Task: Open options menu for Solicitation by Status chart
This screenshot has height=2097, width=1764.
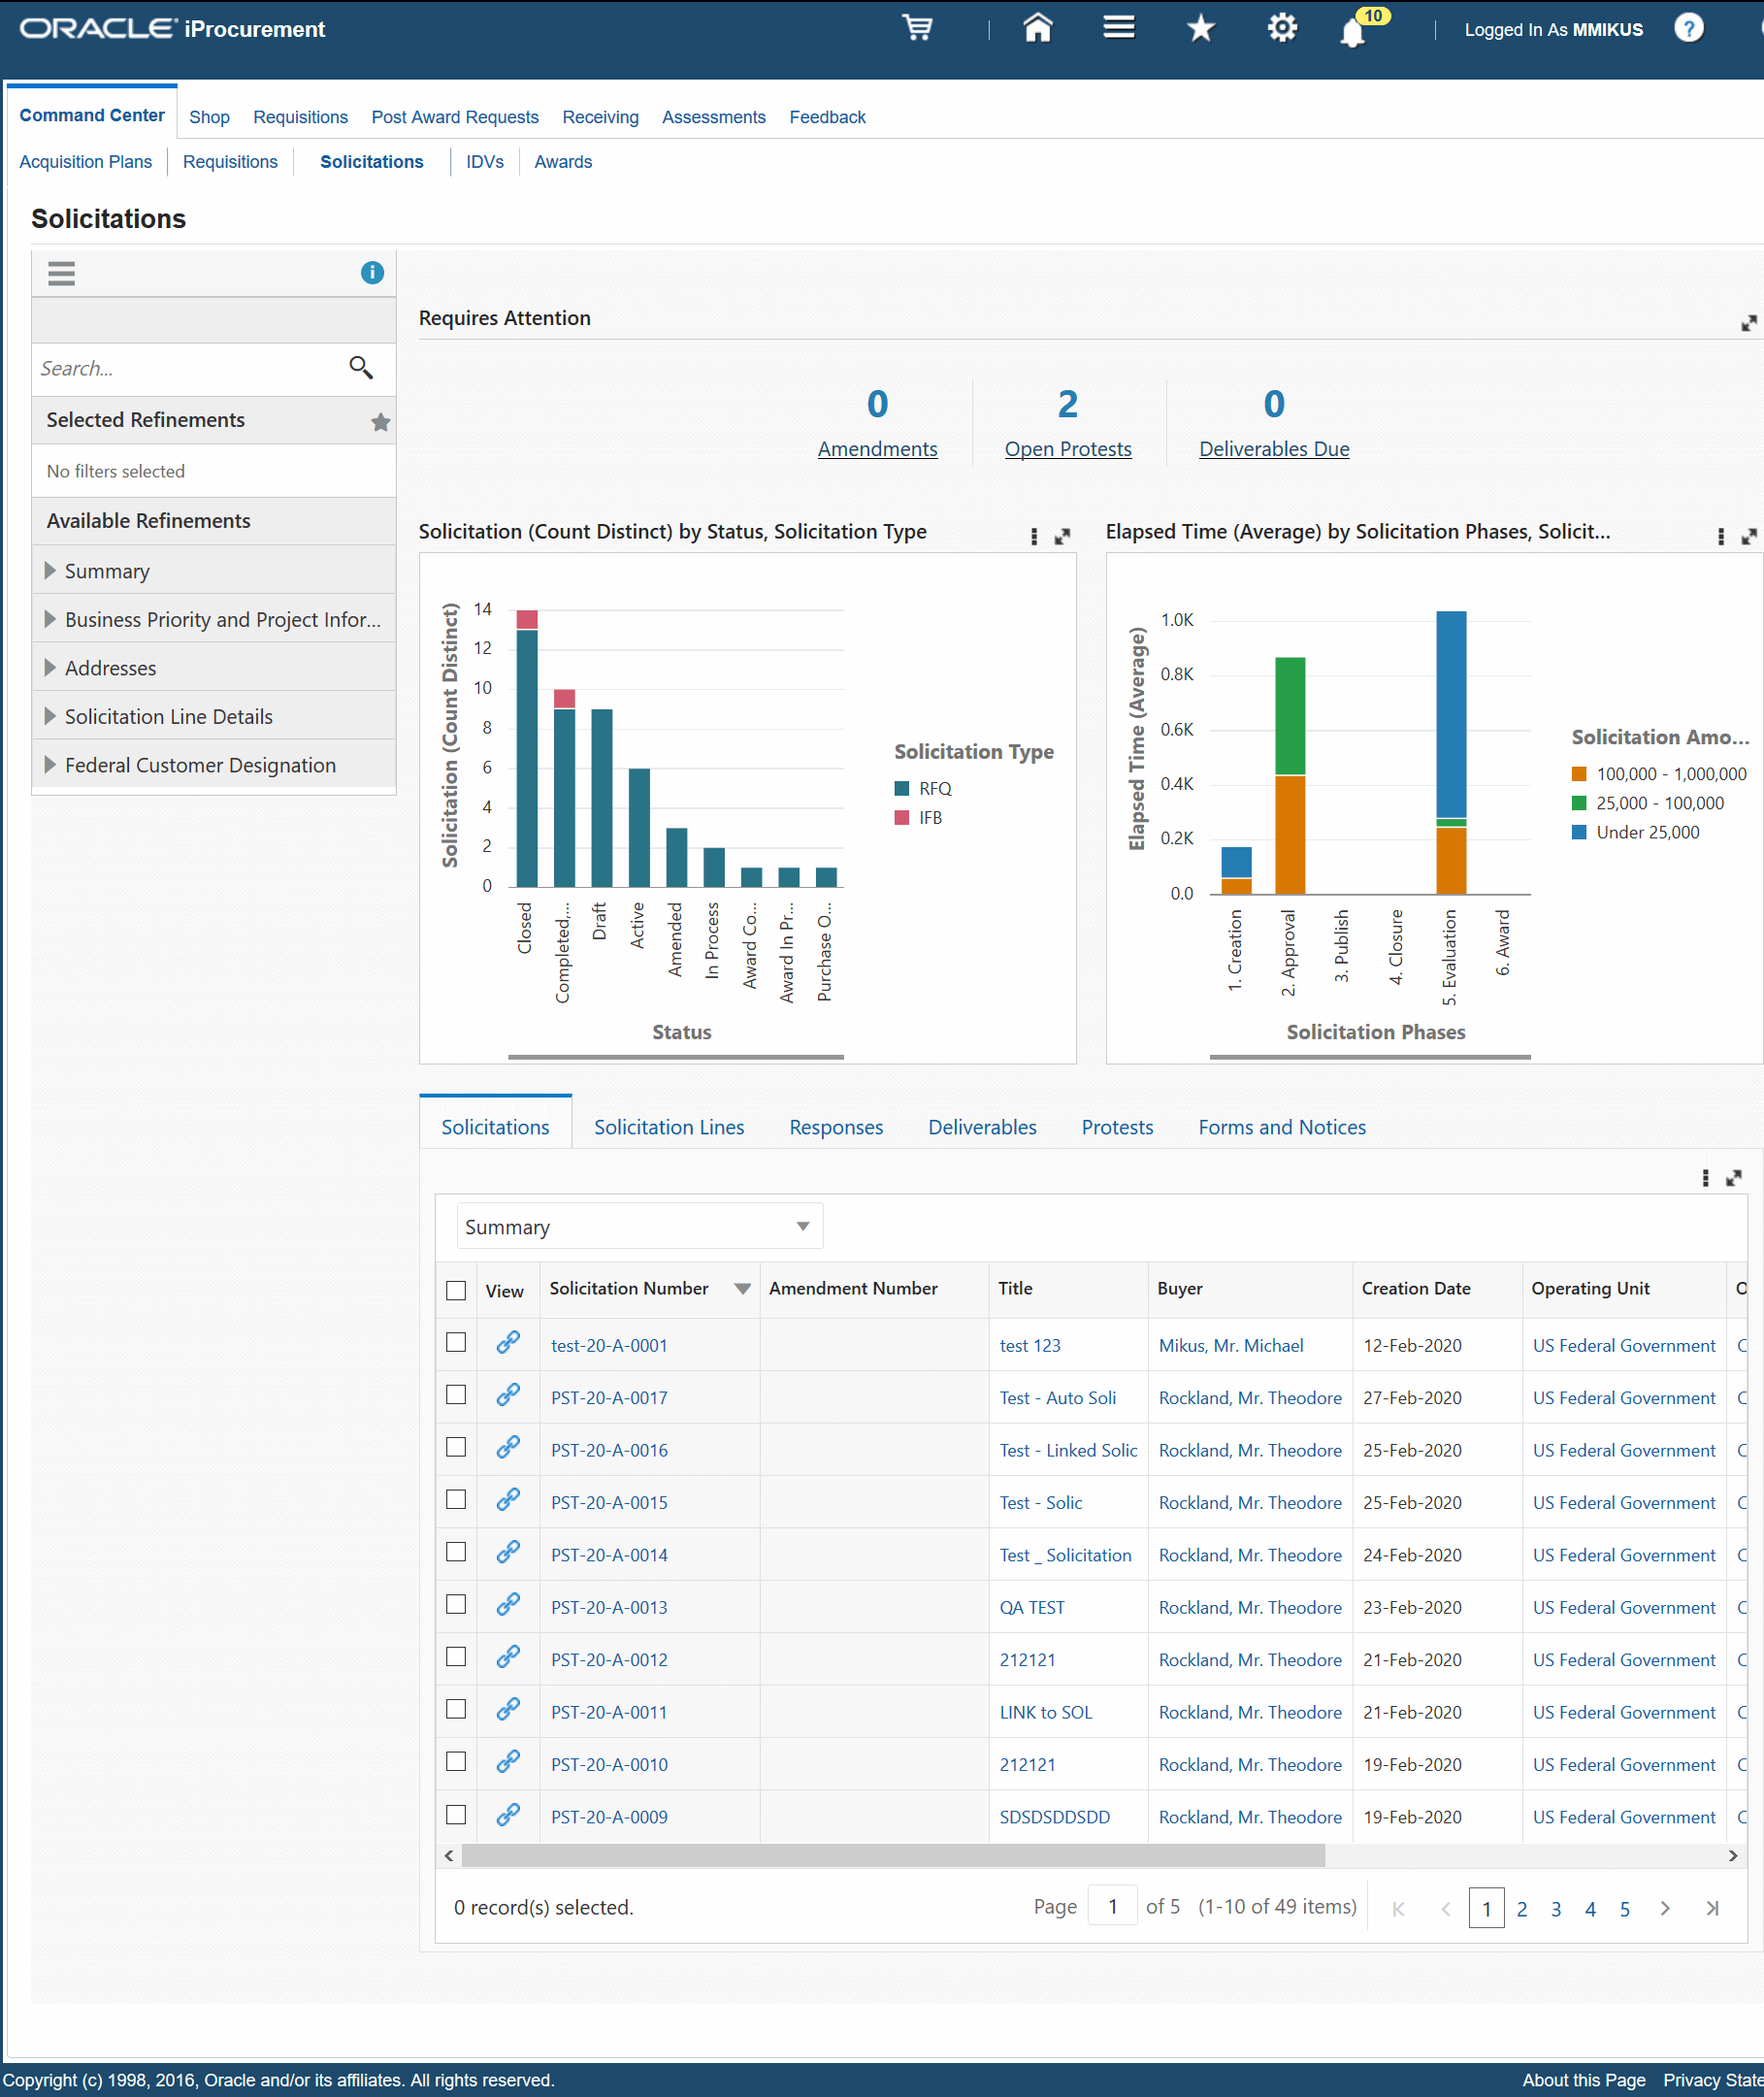Action: (1034, 537)
